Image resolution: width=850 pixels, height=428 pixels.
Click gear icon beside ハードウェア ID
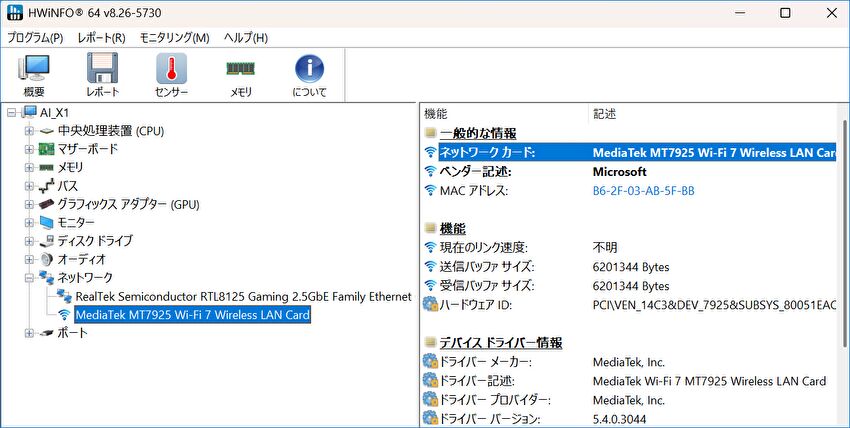430,304
